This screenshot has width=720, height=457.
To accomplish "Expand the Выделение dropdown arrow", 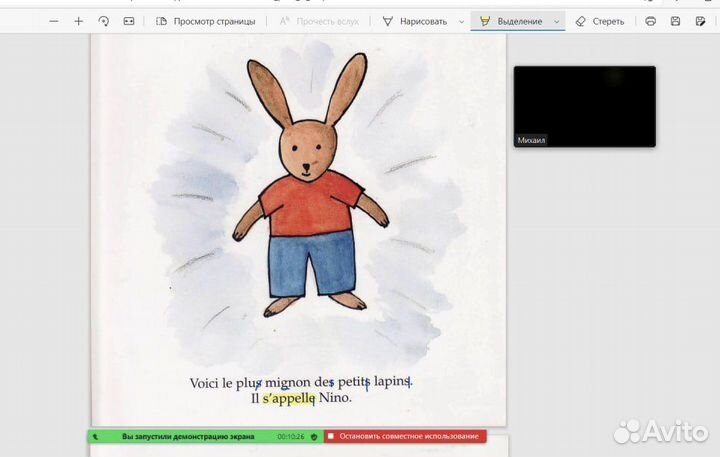I will pos(557,22).
